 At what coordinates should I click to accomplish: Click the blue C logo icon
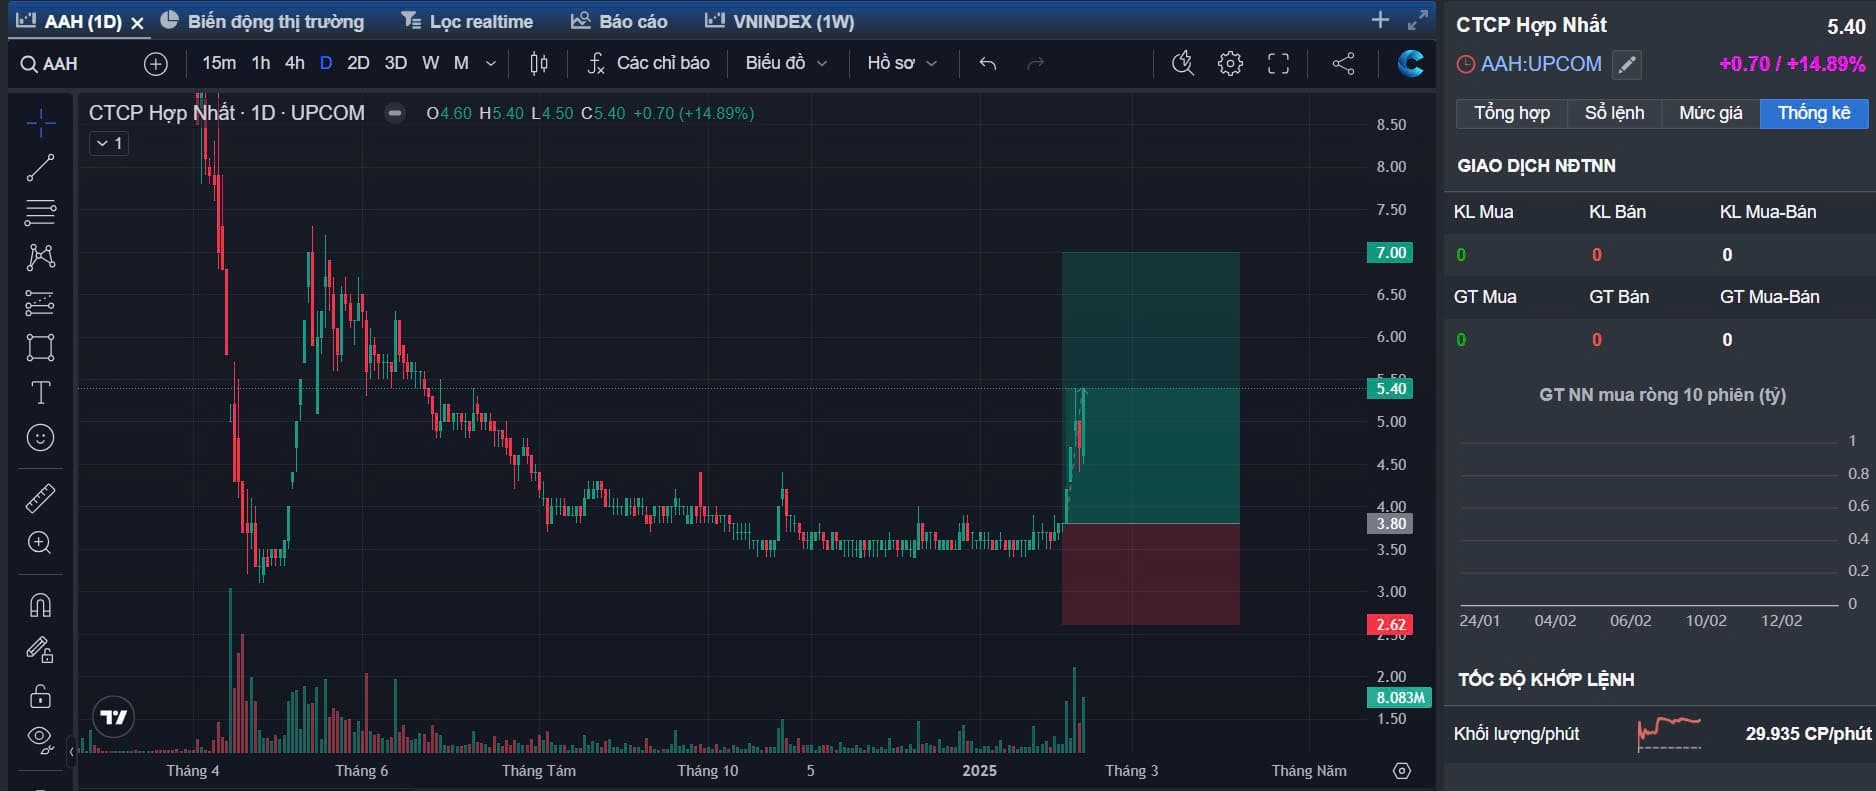pyautogui.click(x=1411, y=63)
